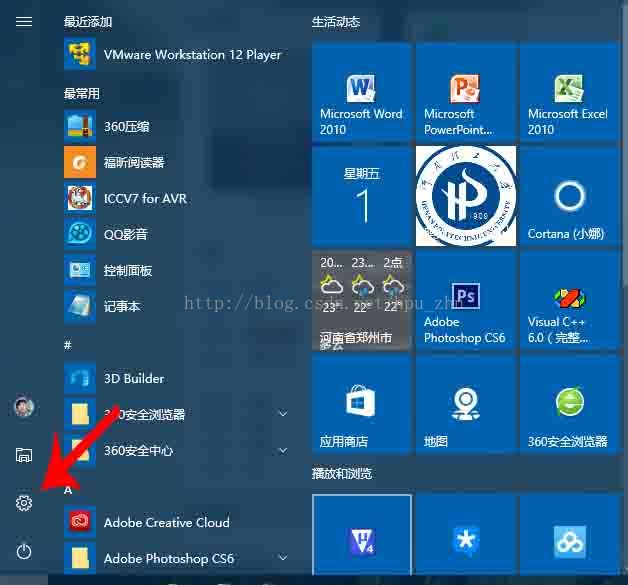Click the 播放和浏览 tile group title
The image size is (628, 585).
[x=342, y=474]
